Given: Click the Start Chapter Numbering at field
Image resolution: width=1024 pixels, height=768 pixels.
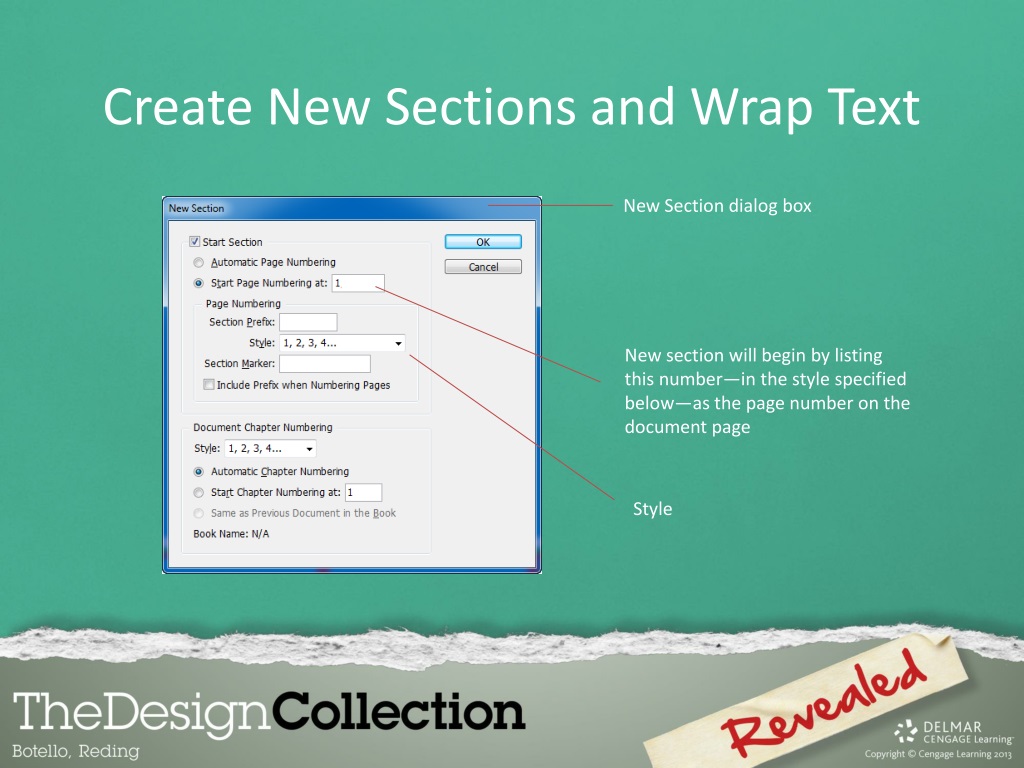Looking at the screenshot, I should point(363,492).
